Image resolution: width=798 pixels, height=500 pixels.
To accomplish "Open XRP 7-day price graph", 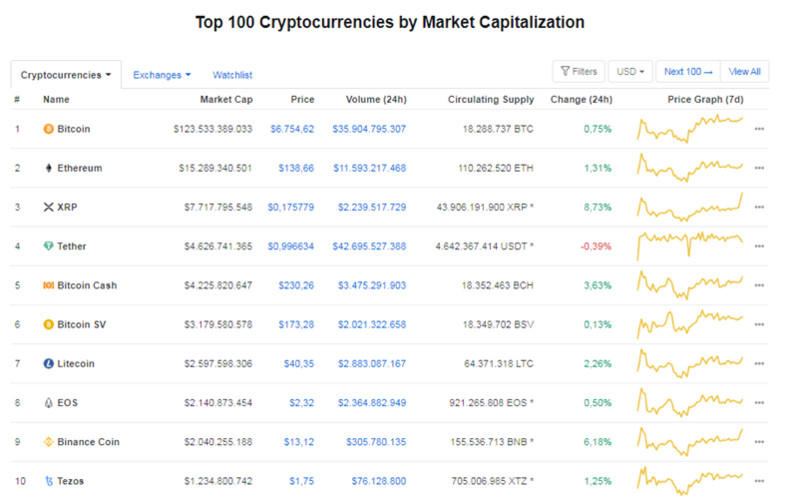I will (x=690, y=207).
